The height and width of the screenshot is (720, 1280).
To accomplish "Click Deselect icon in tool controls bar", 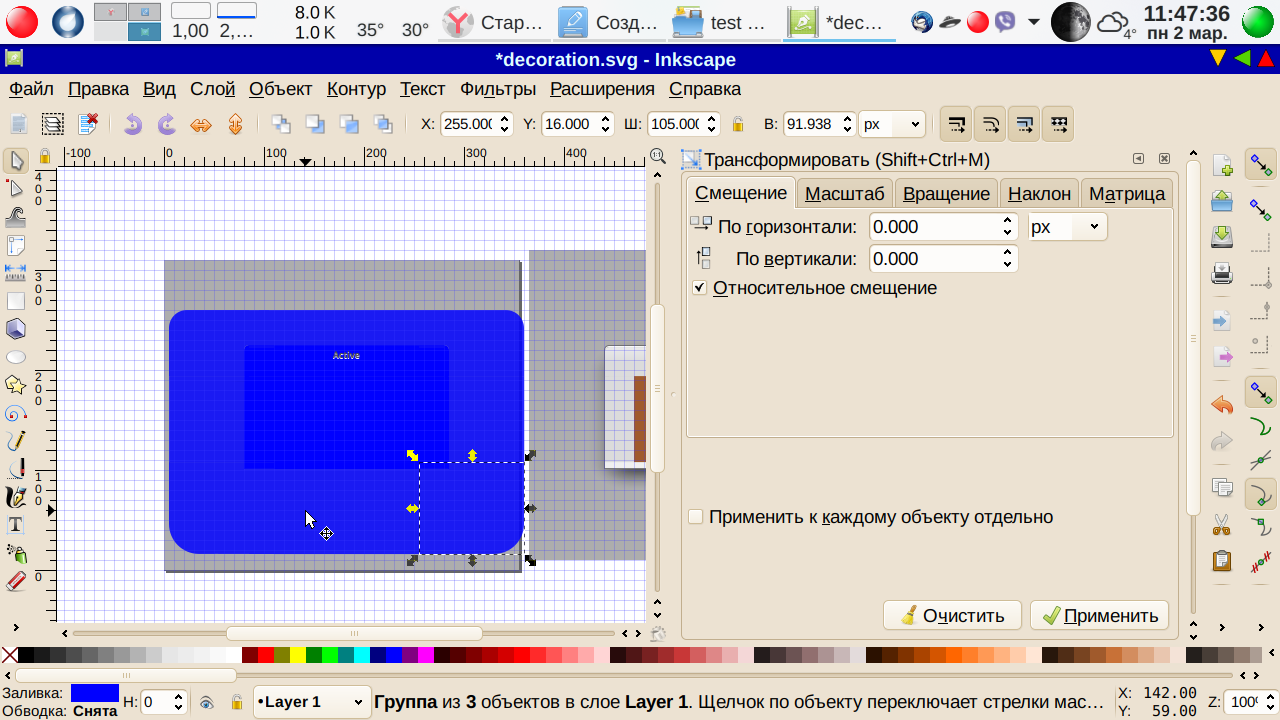I will [x=88, y=124].
